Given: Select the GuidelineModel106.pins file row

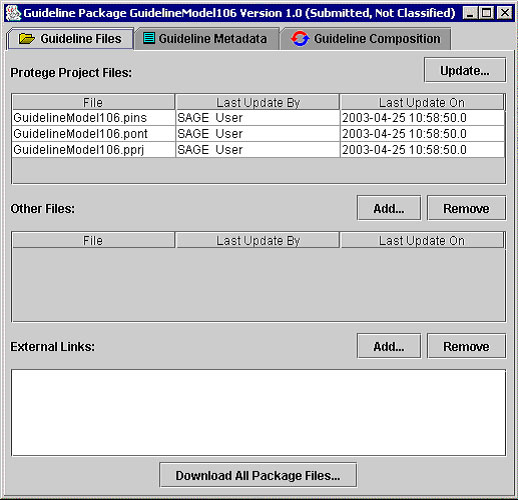Looking at the screenshot, I should point(258,118).
